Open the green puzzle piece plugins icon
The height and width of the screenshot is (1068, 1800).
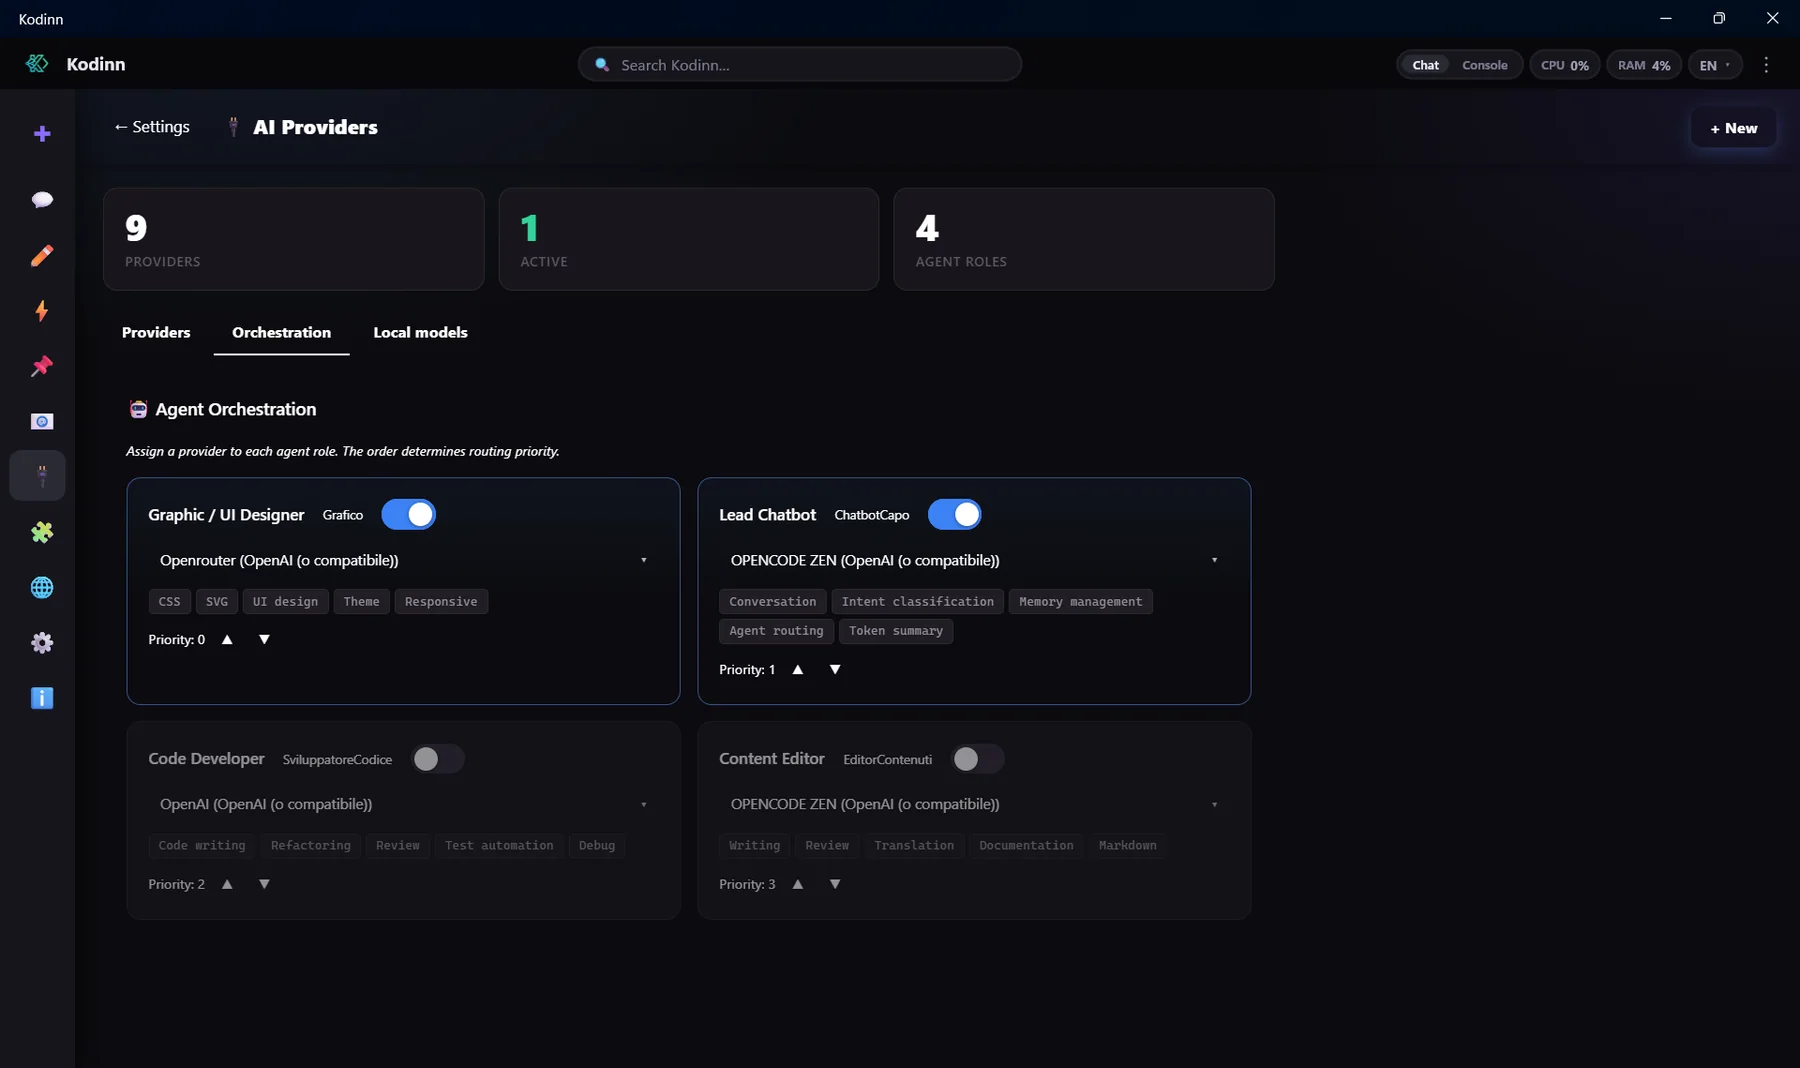(42, 532)
